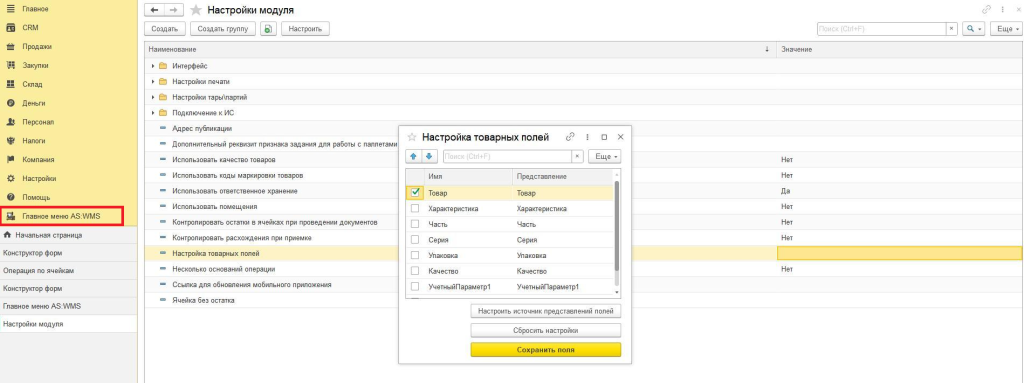The width and height of the screenshot is (1024, 383).
Task: Clear the main search field with X
Action: 952,29
